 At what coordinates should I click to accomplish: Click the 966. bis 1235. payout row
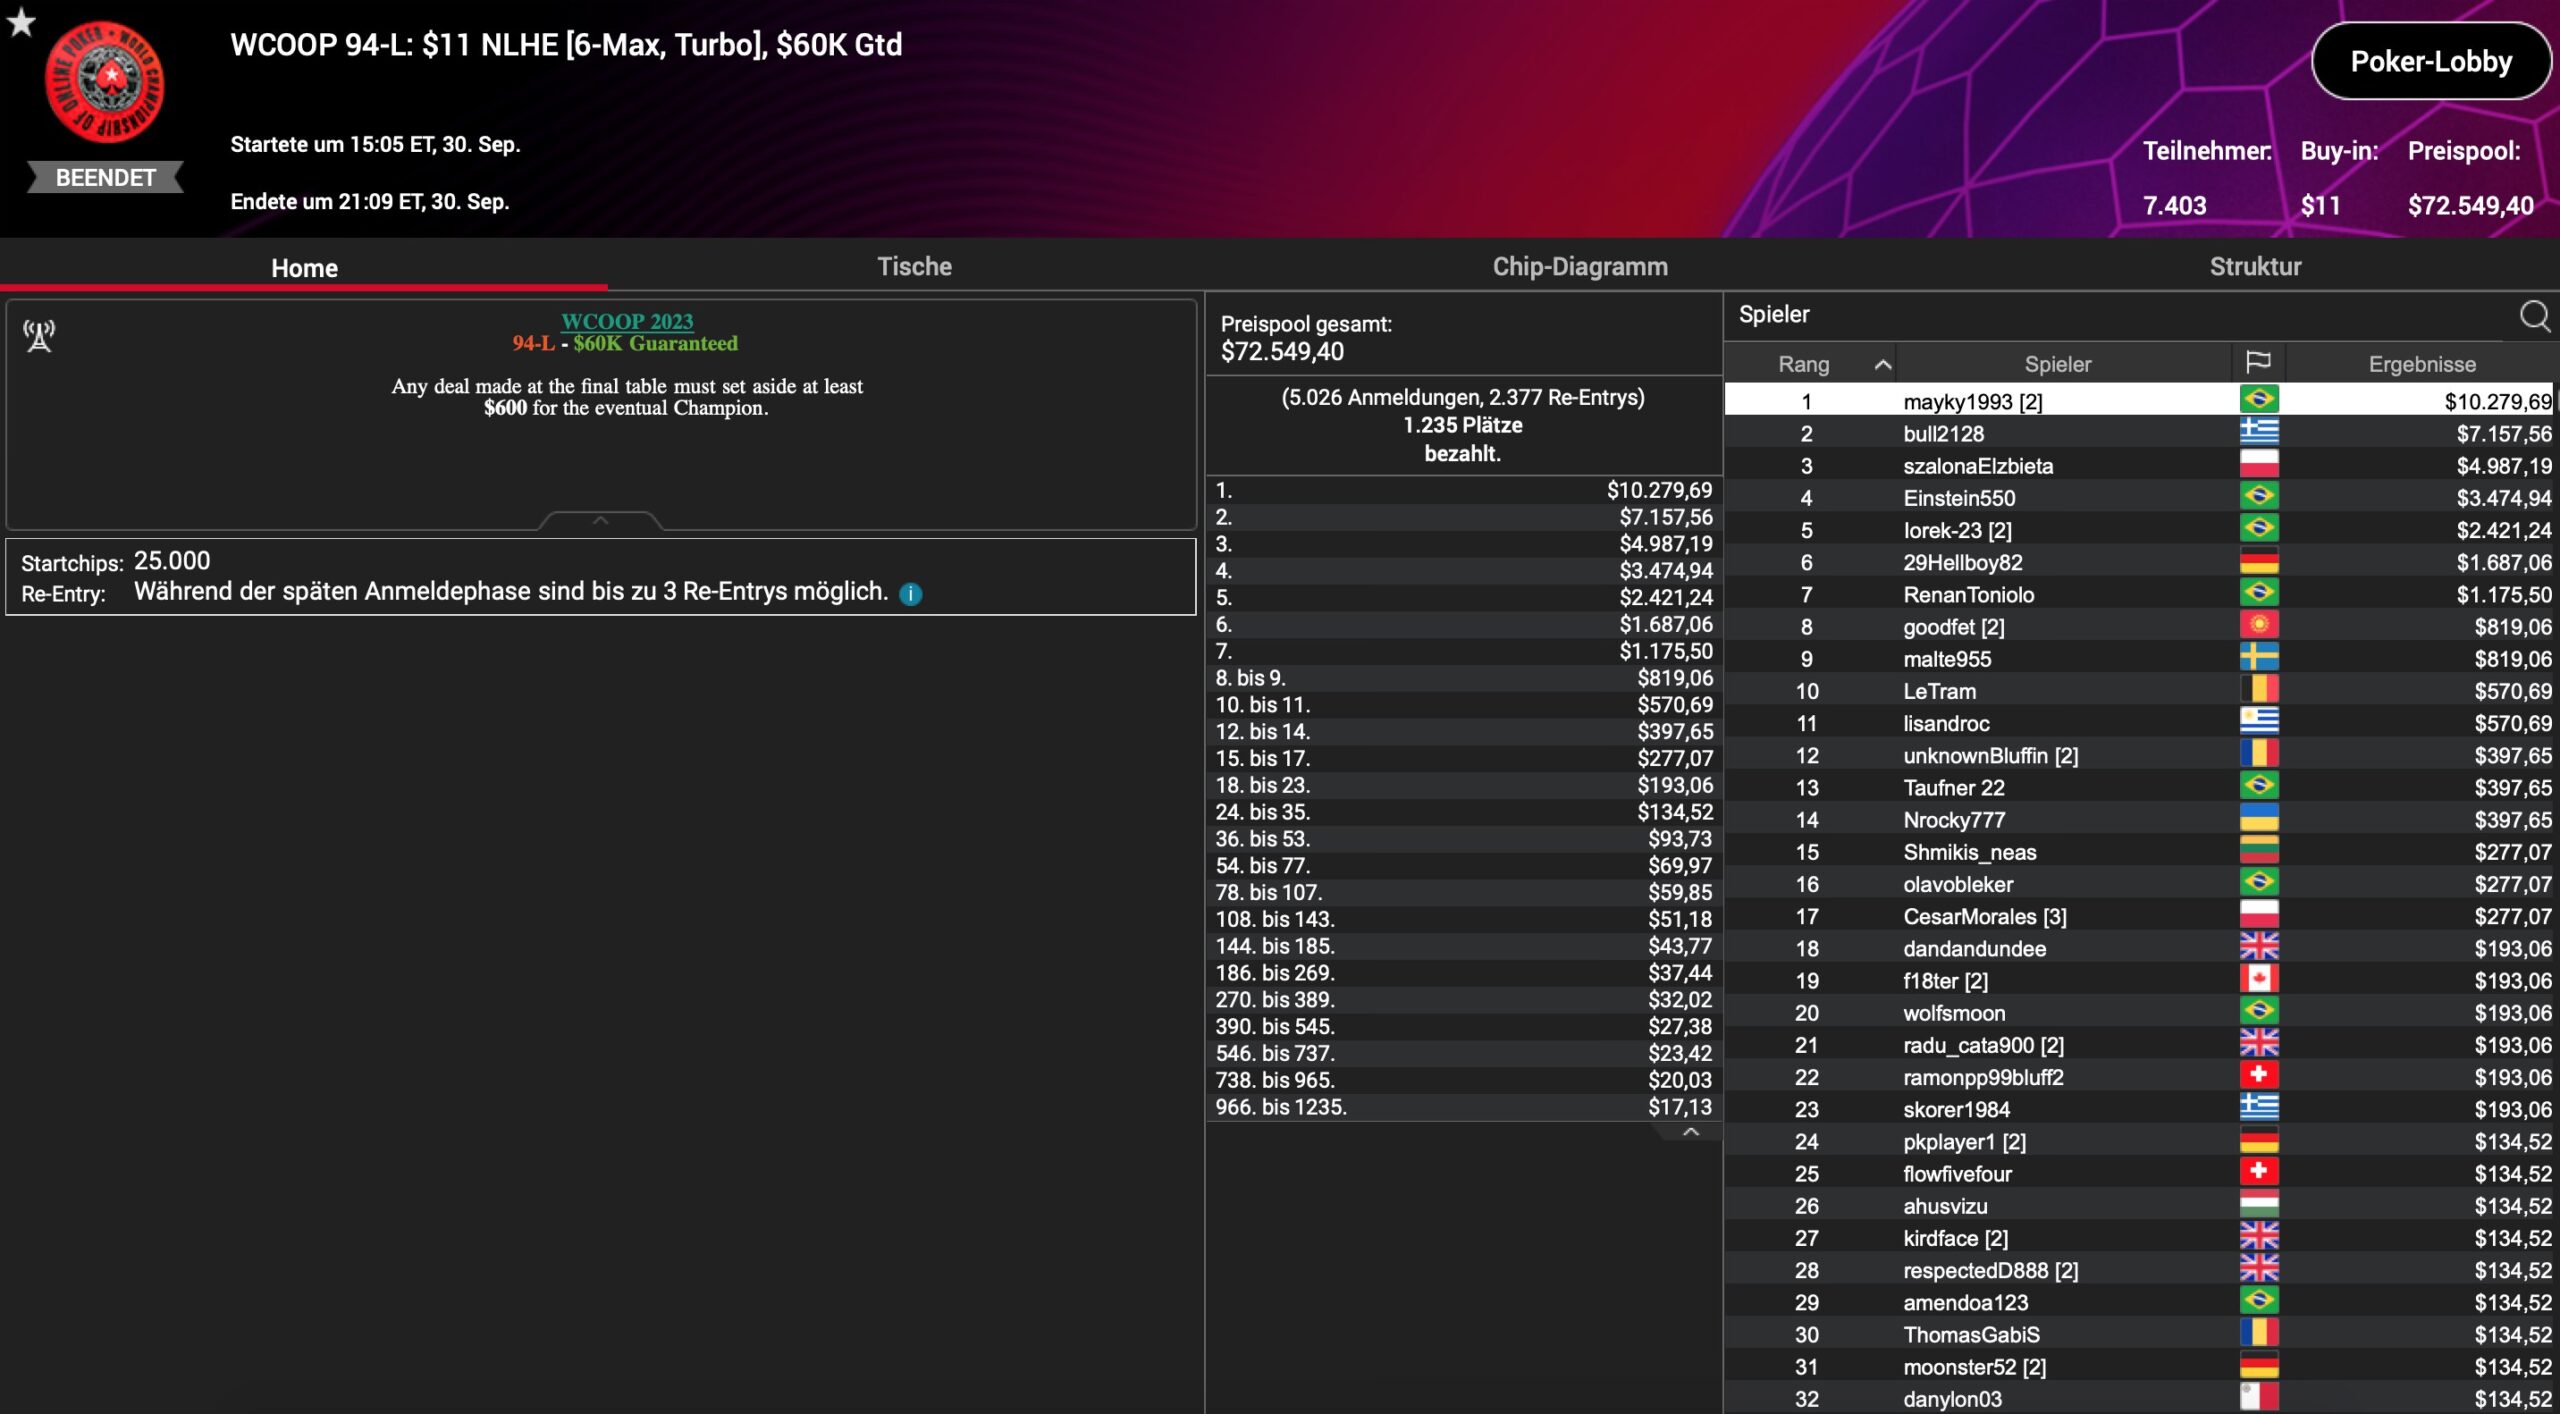(1464, 1106)
